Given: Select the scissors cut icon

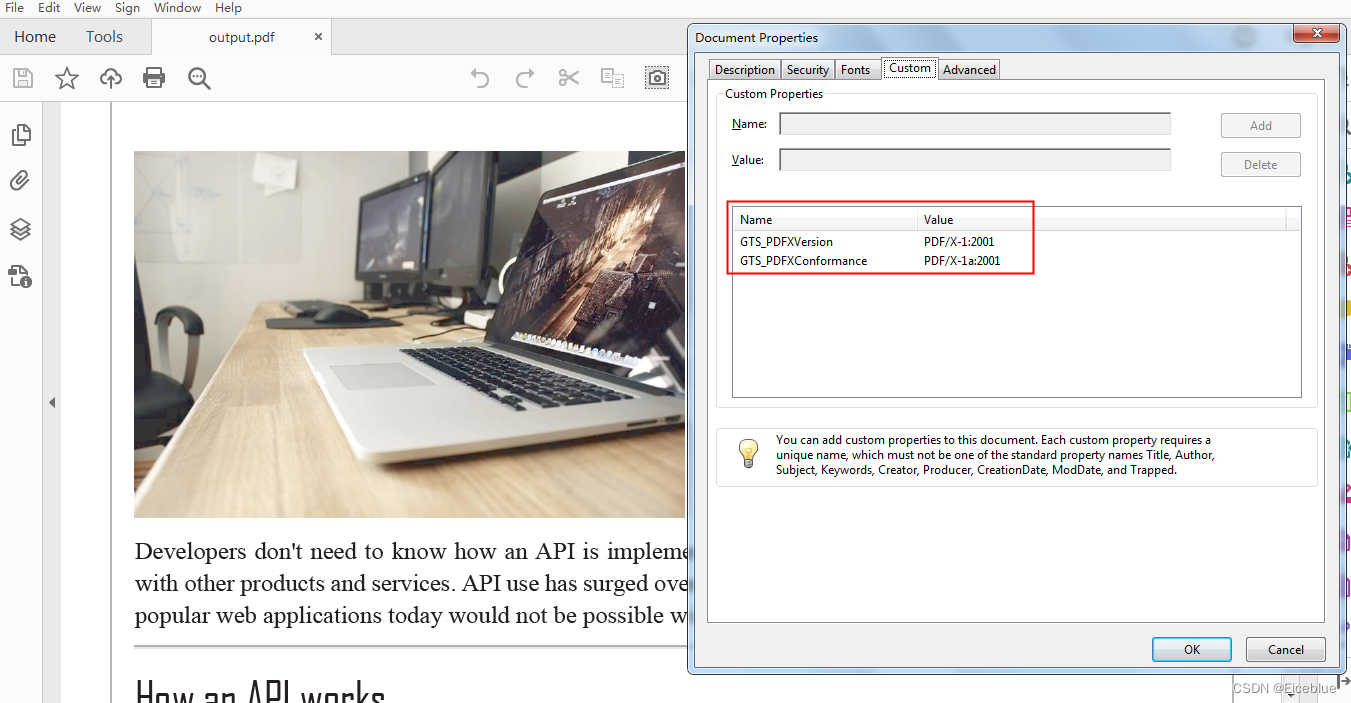Looking at the screenshot, I should (x=569, y=78).
